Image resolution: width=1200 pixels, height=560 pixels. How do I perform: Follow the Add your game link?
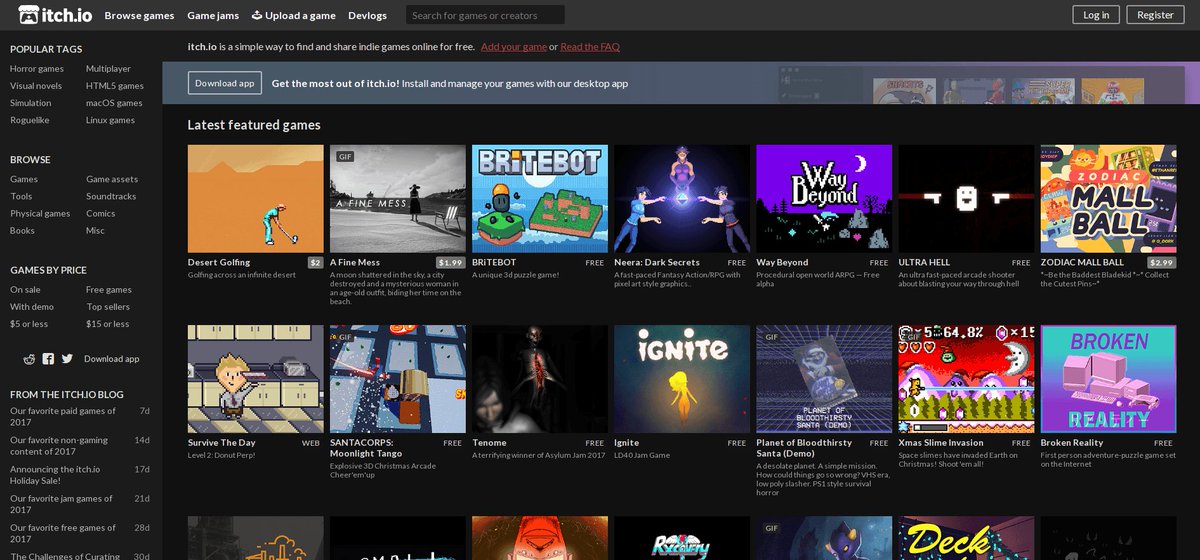click(514, 47)
